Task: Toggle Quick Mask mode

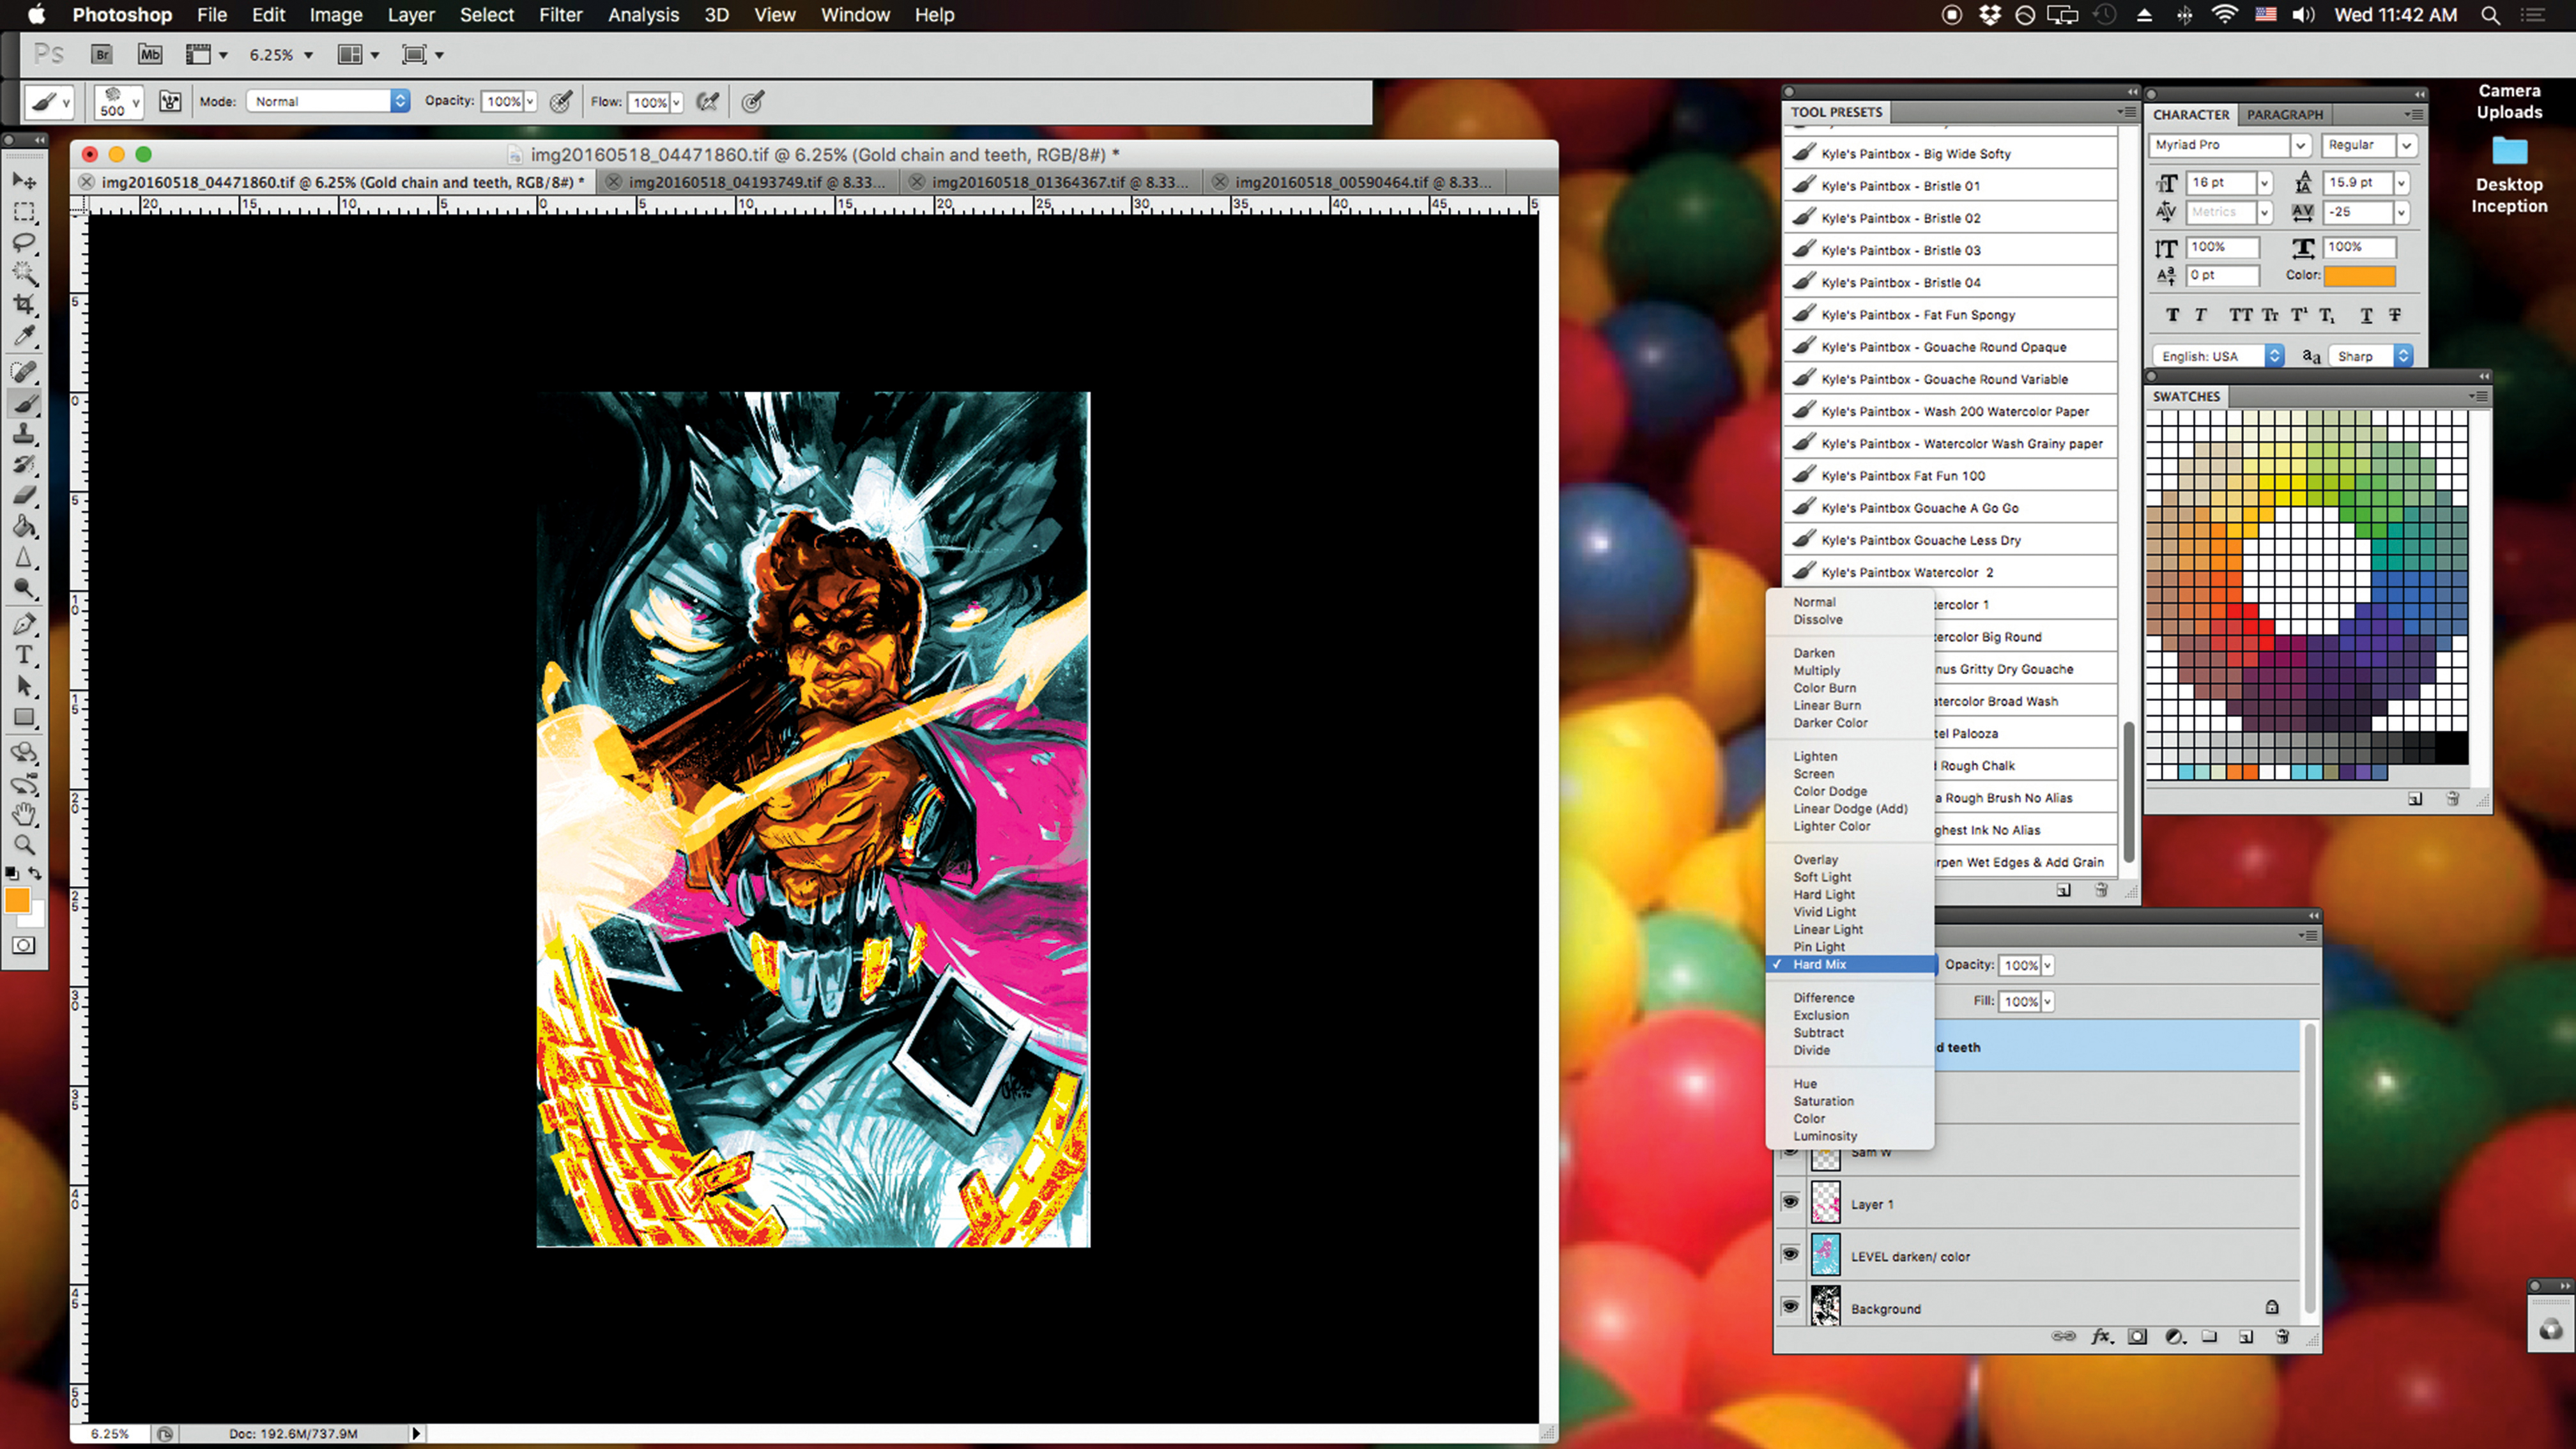Action: point(24,945)
